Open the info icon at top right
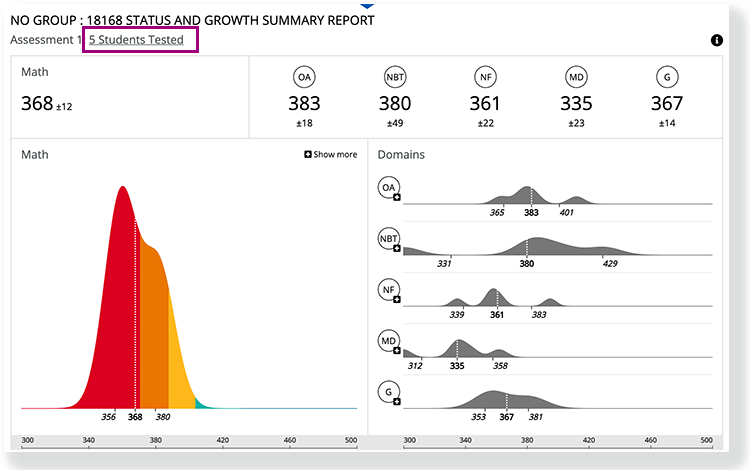Viewport: 750px width, 470px height. coord(716,41)
